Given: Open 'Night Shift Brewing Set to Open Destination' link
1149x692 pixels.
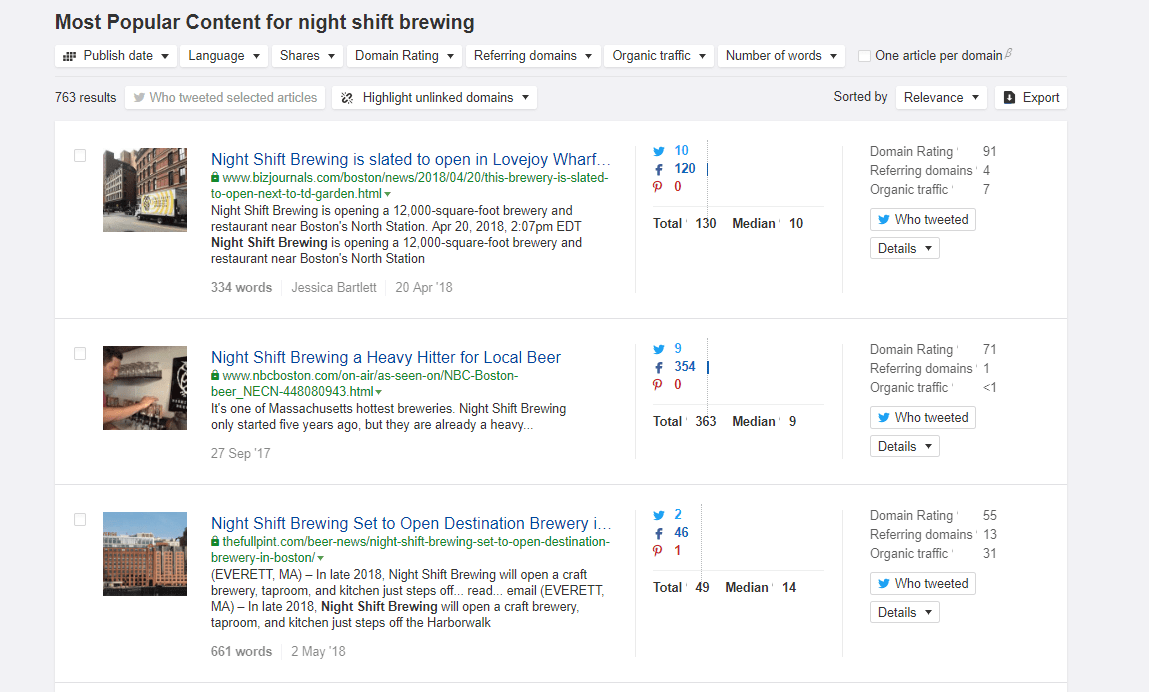Looking at the screenshot, I should [410, 523].
